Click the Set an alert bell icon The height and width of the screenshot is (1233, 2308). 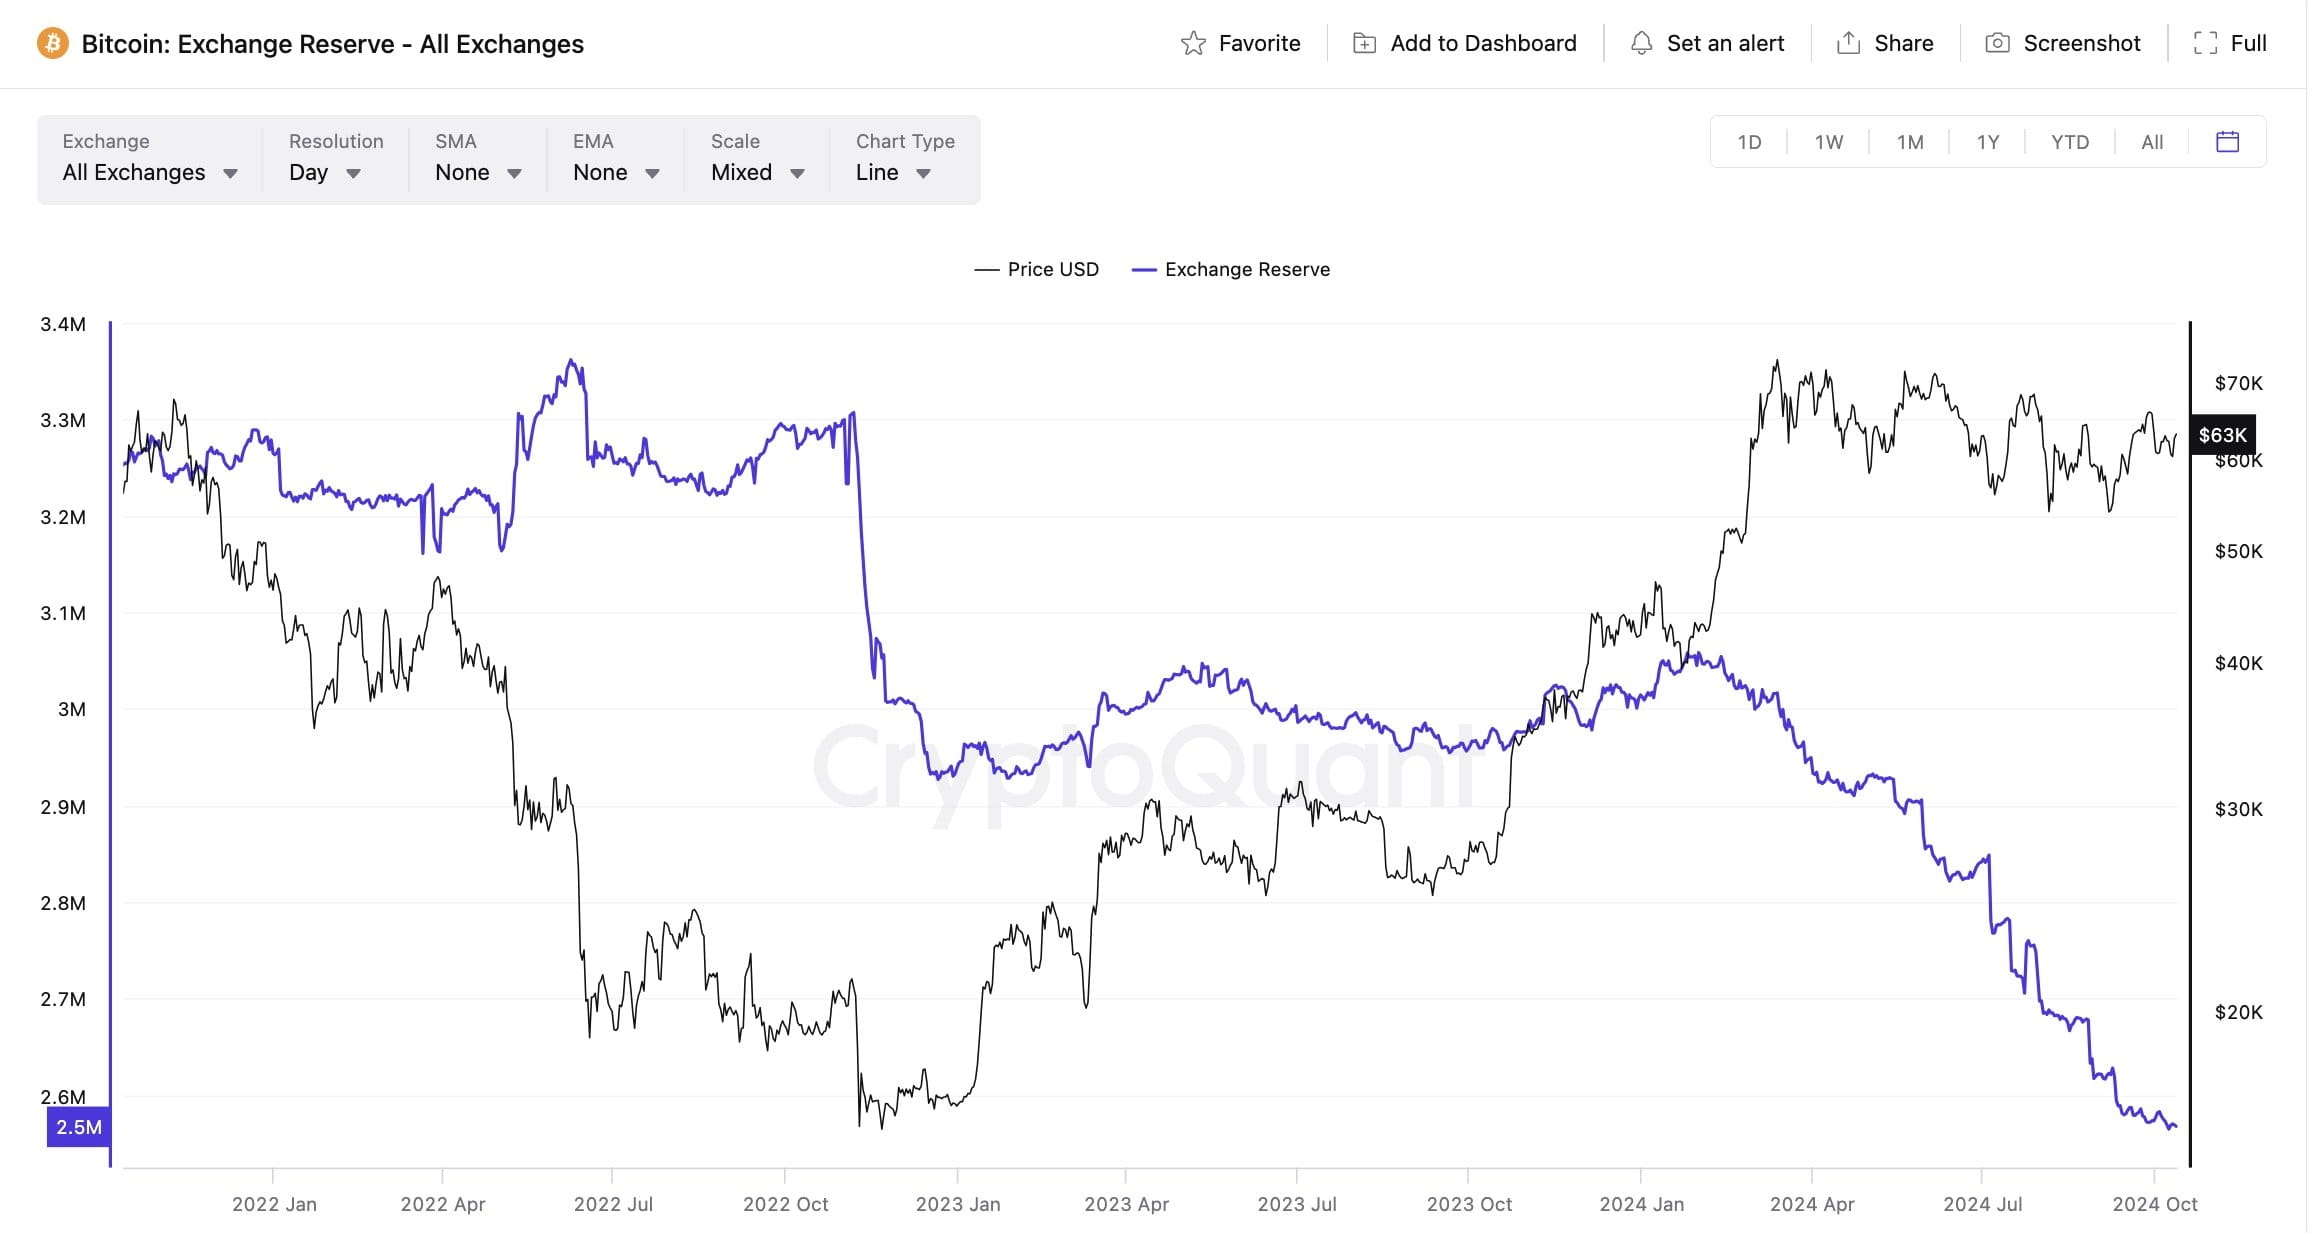point(1641,43)
